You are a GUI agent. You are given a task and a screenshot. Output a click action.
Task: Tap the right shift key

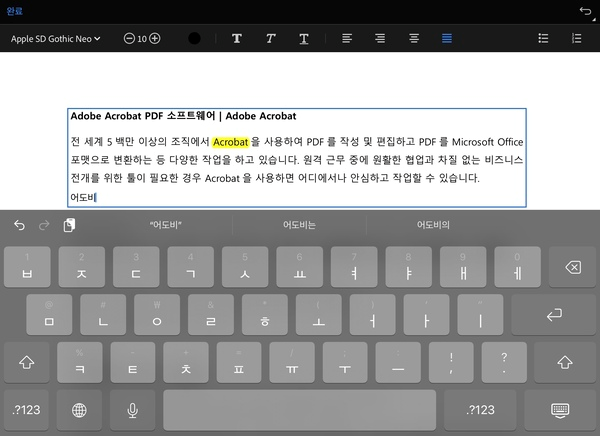565,363
